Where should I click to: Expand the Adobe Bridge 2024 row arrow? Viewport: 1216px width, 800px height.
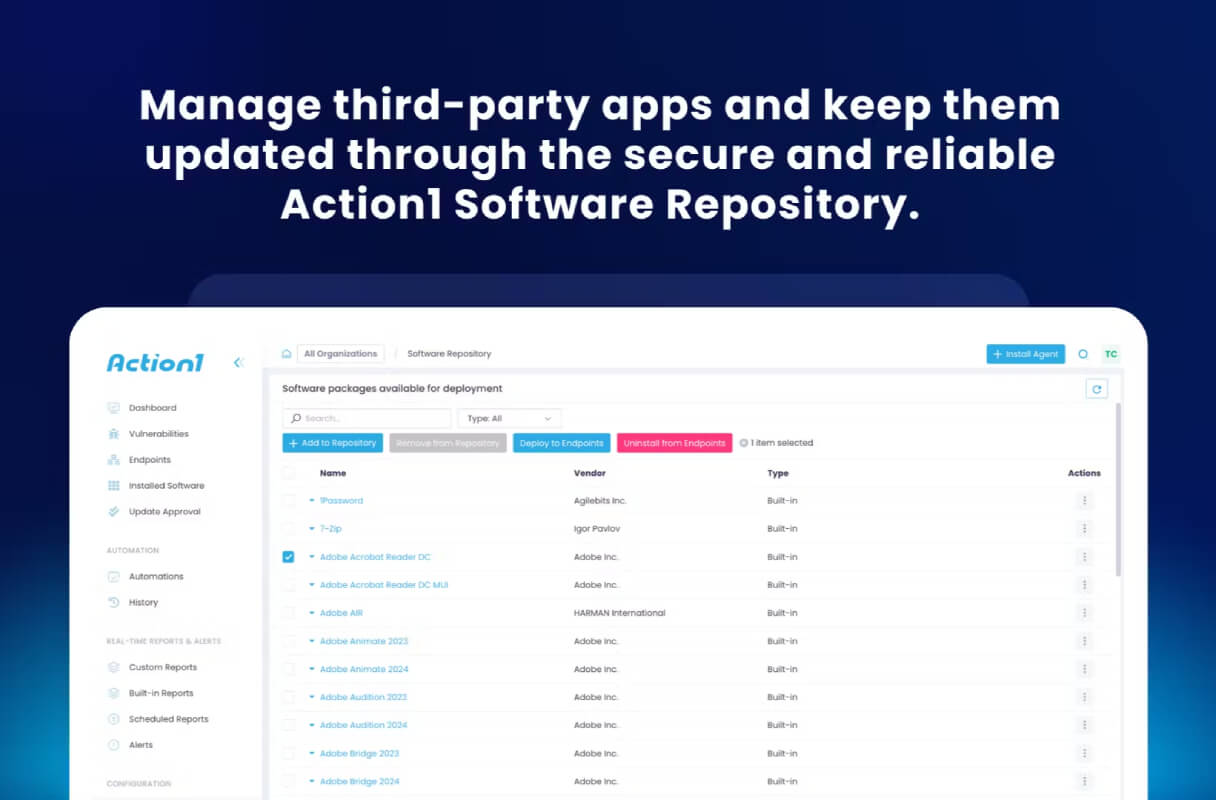(312, 781)
